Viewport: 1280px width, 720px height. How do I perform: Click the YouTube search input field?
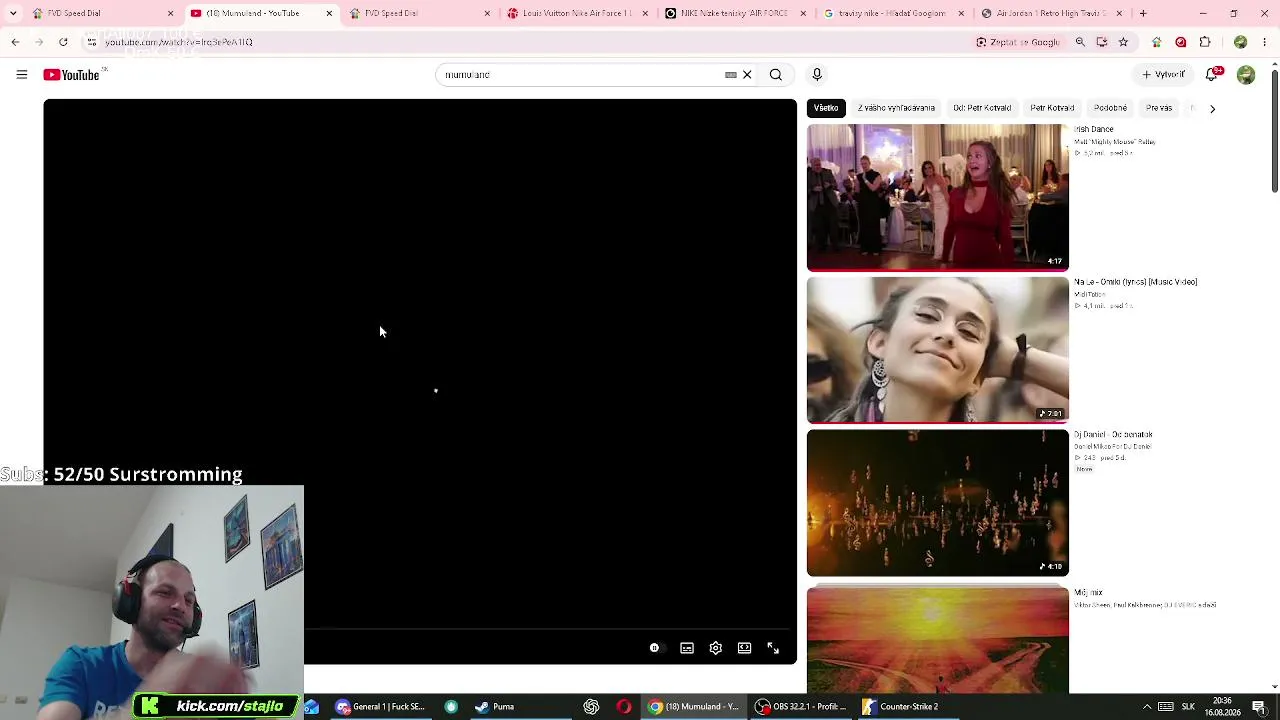click(x=582, y=75)
